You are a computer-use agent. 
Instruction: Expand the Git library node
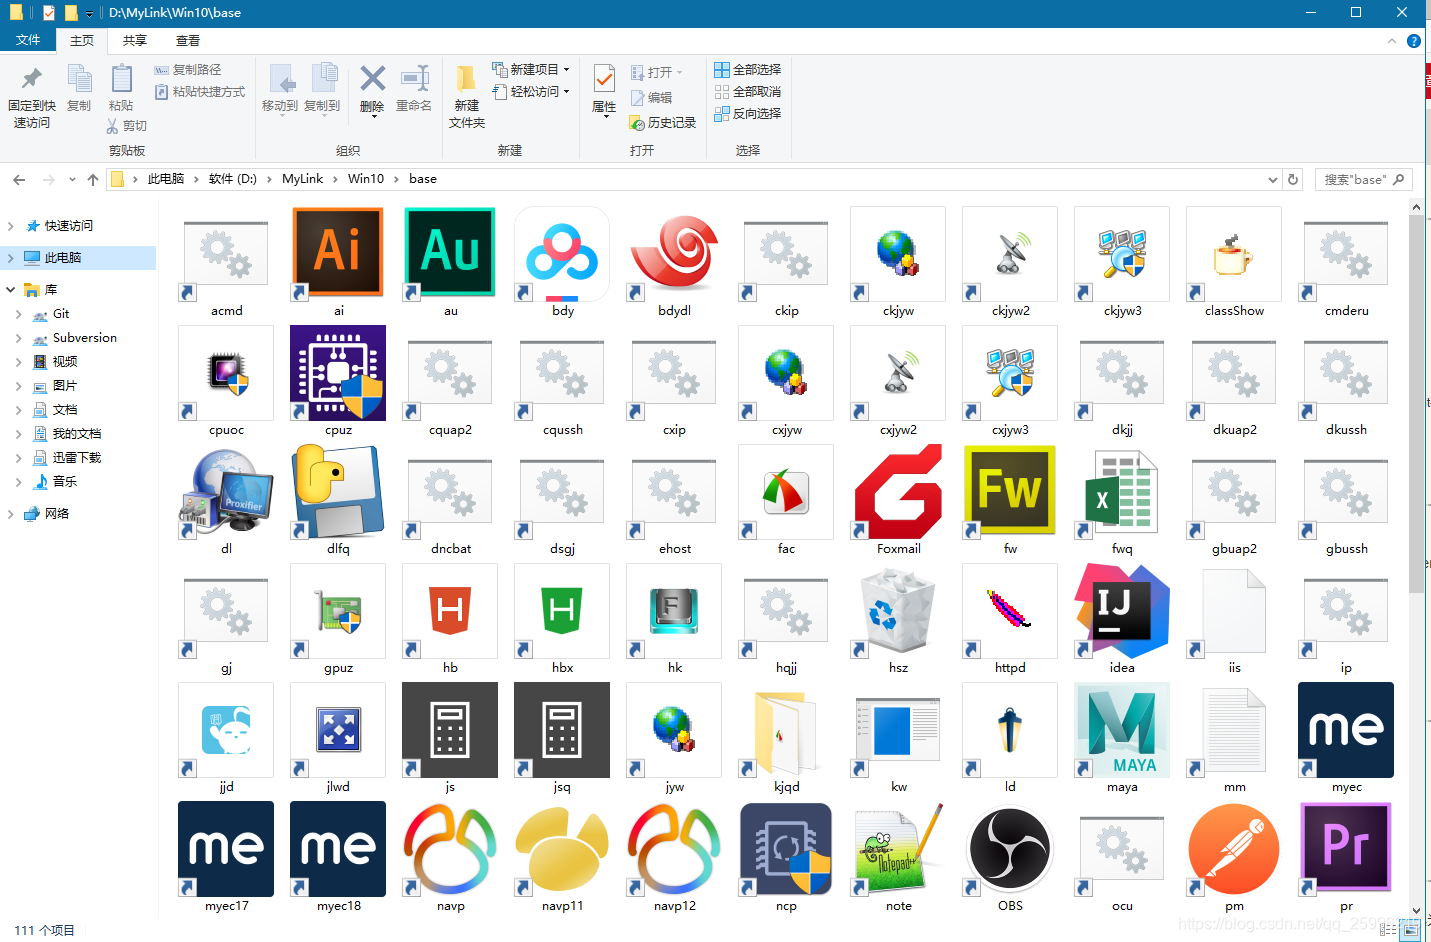[x=19, y=314]
